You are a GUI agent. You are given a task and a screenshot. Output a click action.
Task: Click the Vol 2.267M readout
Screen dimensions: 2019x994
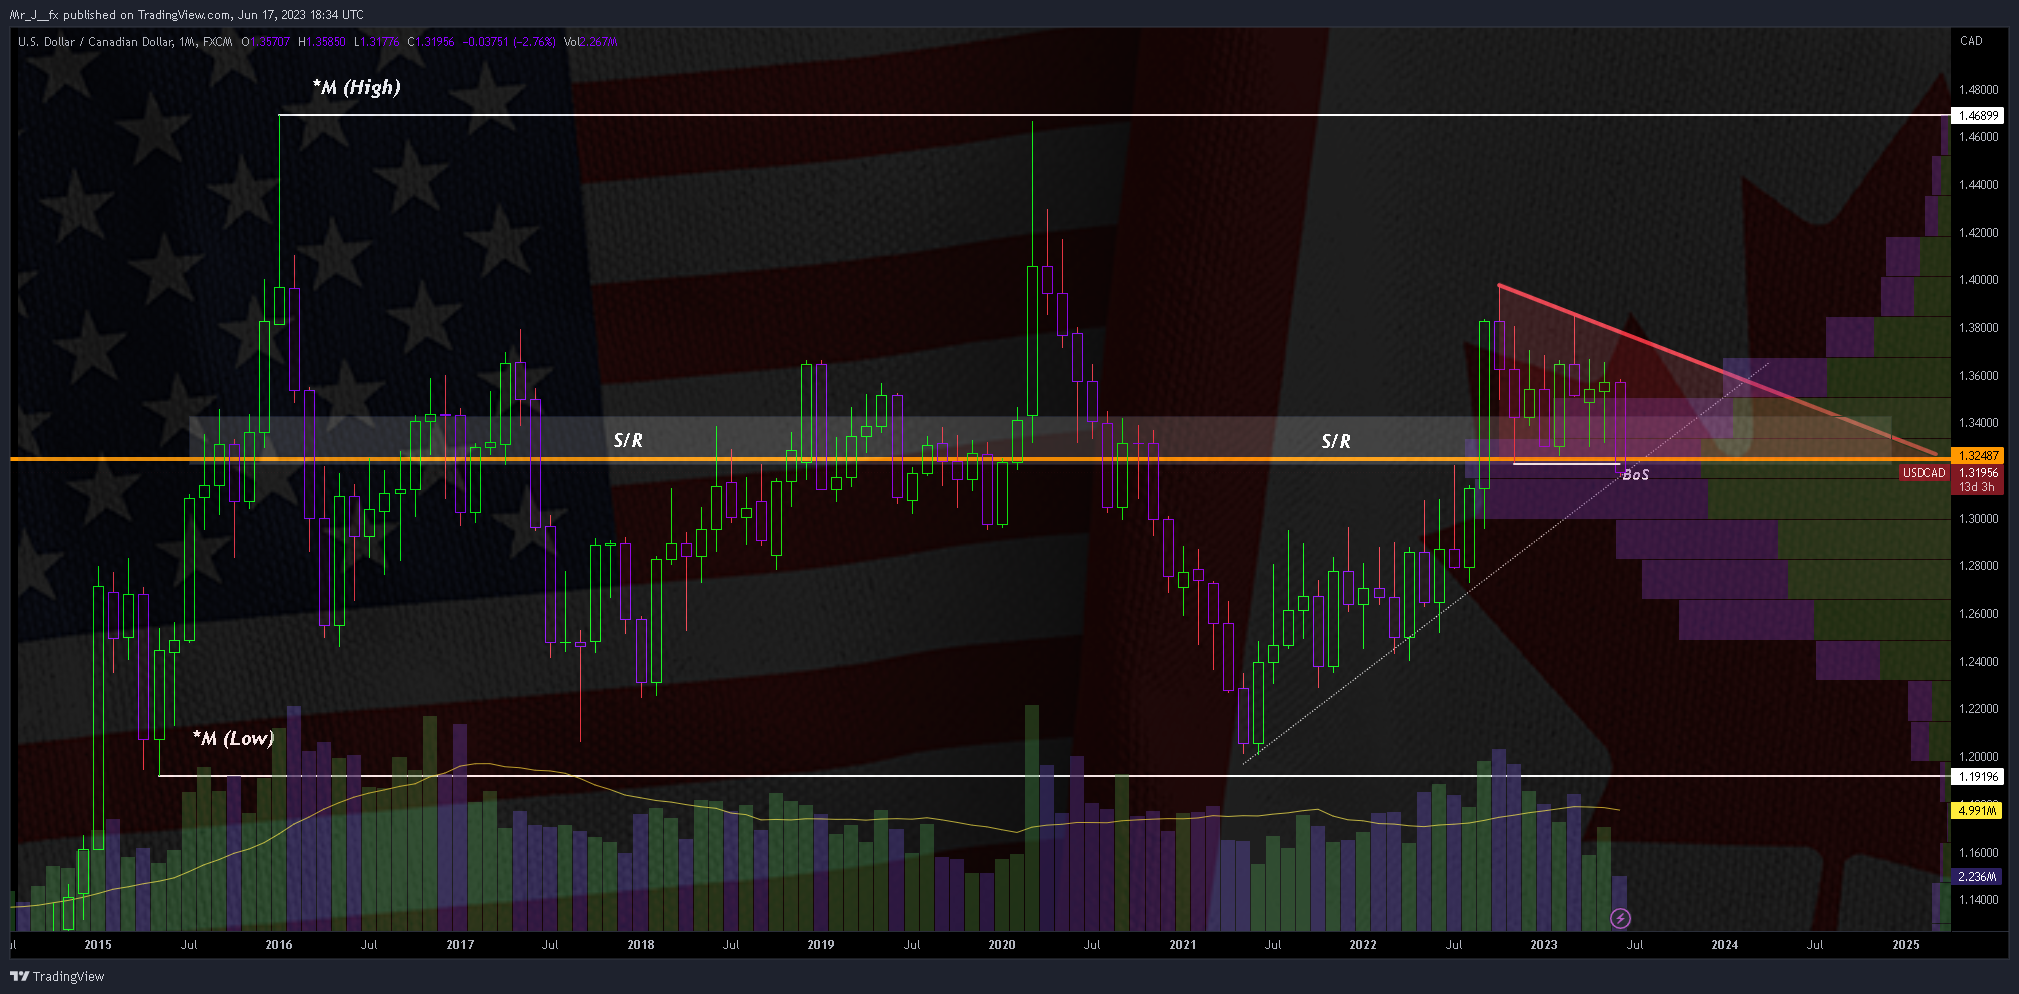590,42
